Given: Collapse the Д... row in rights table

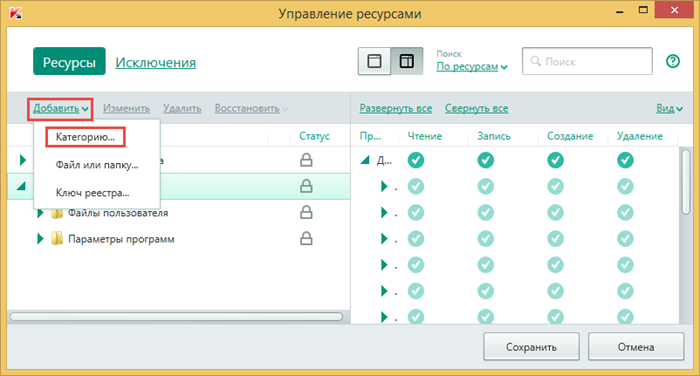Looking at the screenshot, I should click(x=365, y=160).
